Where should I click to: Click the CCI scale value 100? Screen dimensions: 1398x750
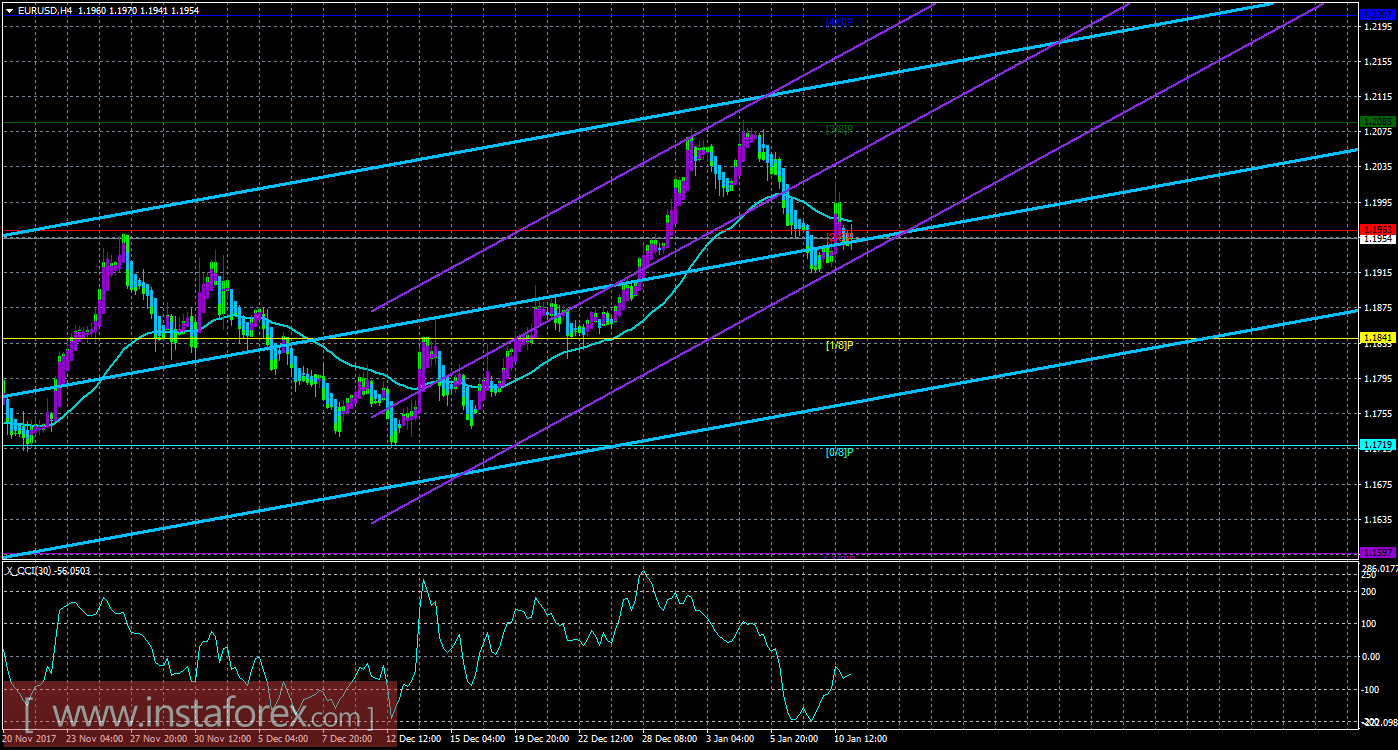click(1371, 624)
